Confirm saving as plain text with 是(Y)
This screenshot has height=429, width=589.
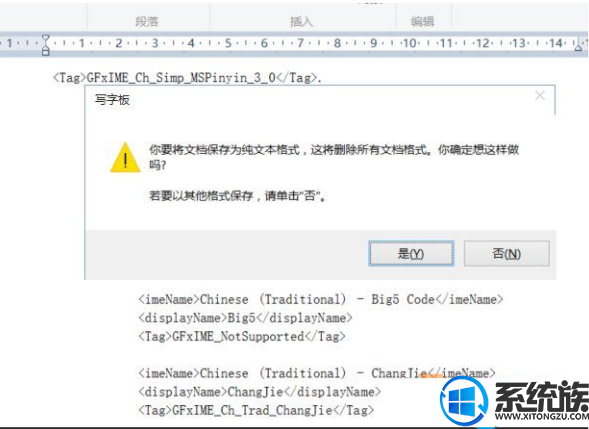click(x=411, y=254)
